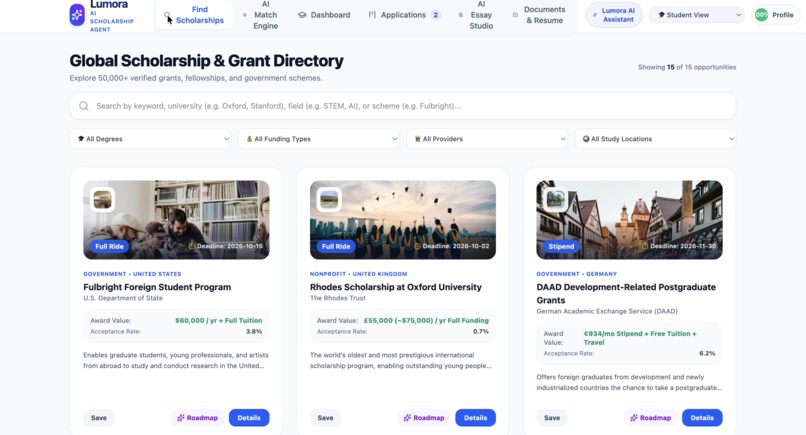Click the sparkle icon on Rhodes Roadmap
Viewport: 806px width, 435px height.
(407, 418)
